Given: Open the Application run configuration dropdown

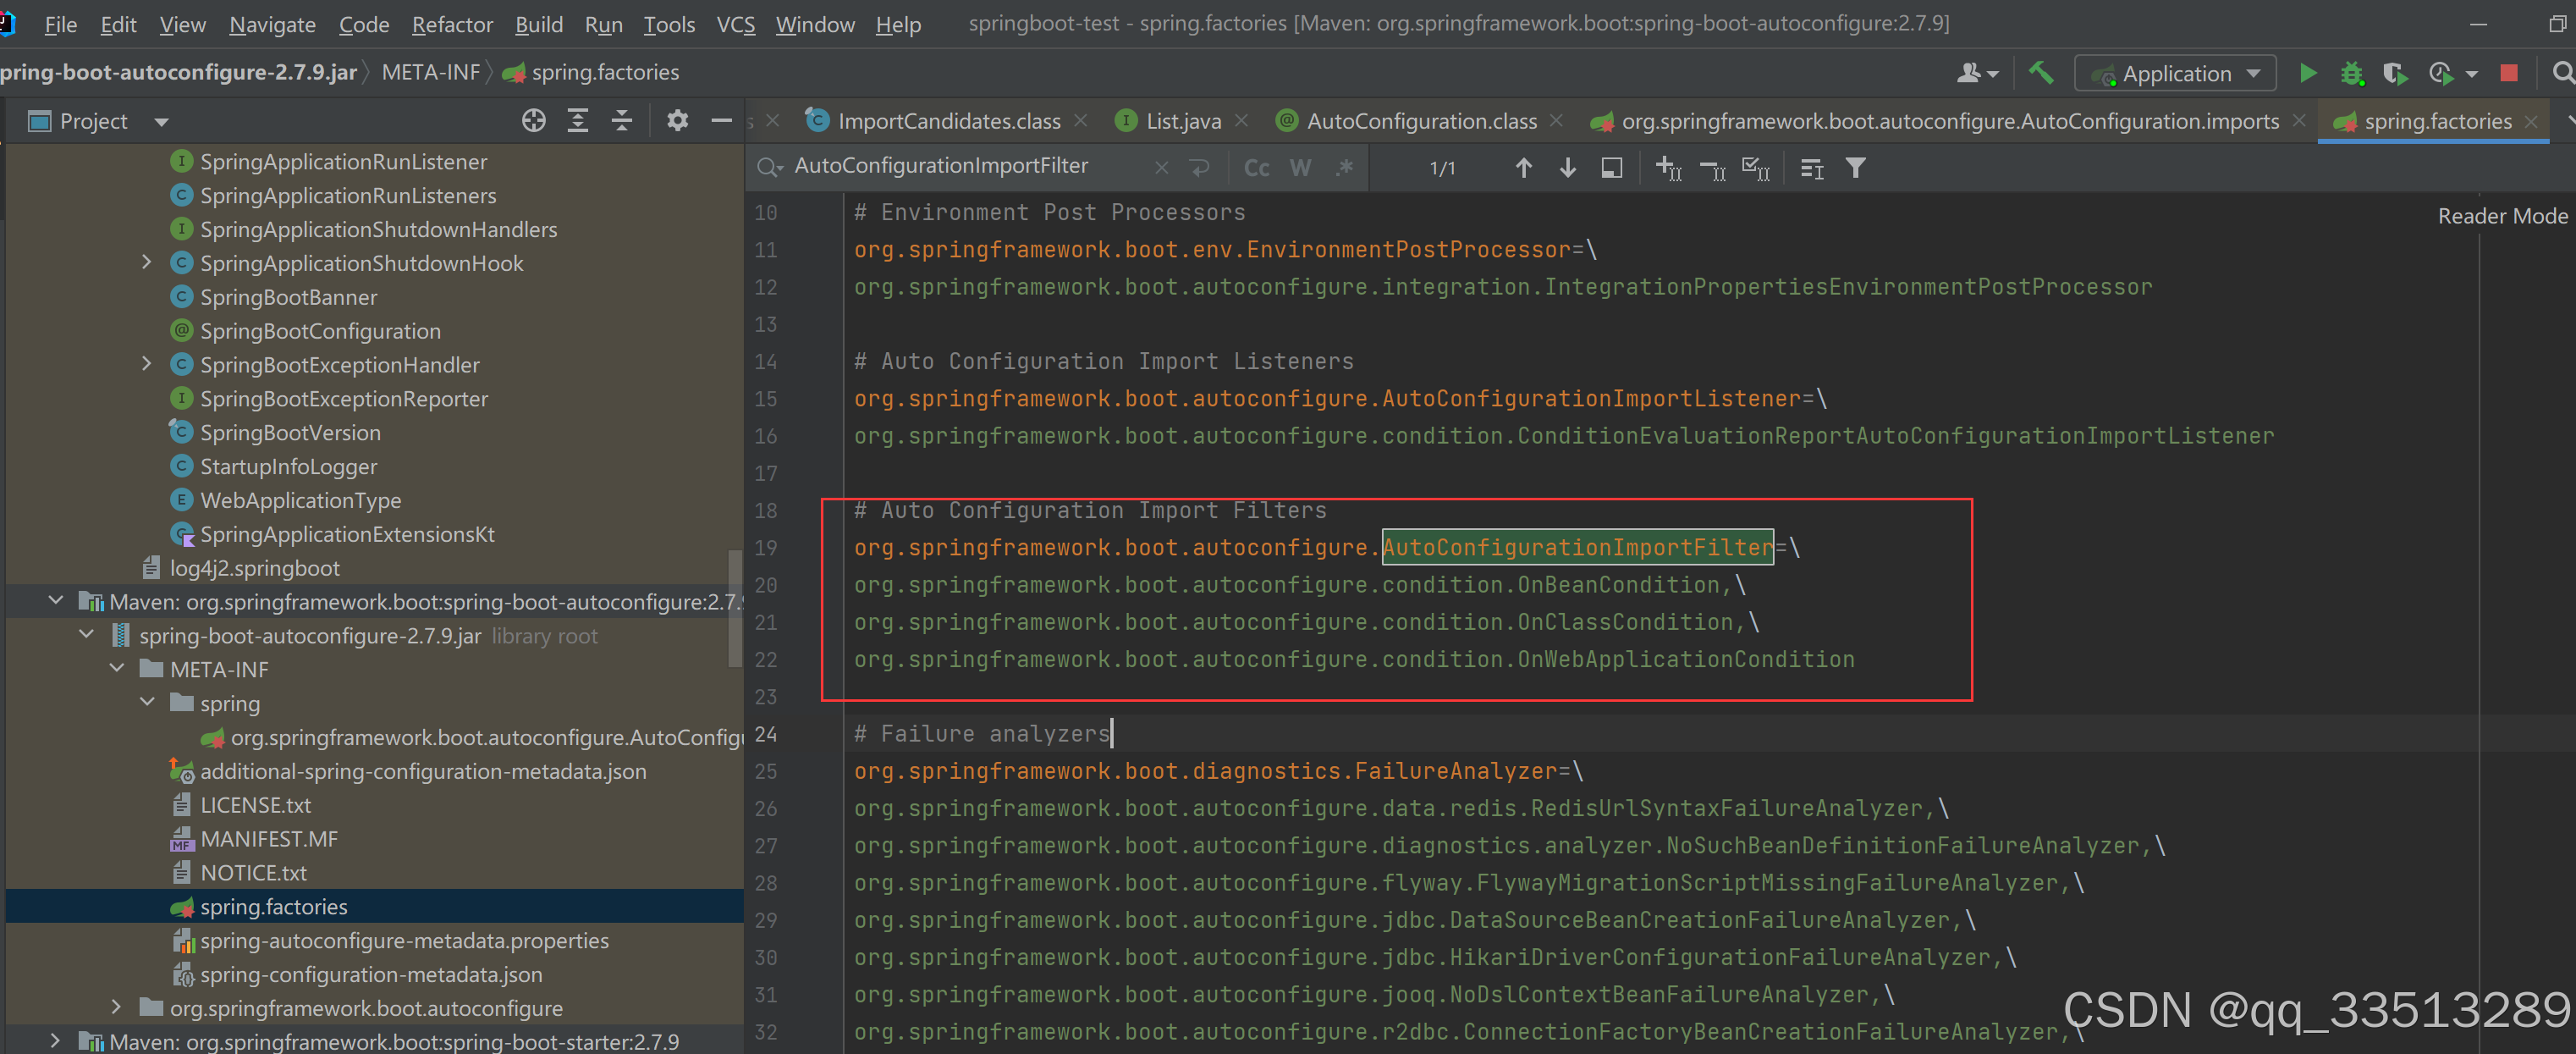Looking at the screenshot, I should click(x=2175, y=72).
